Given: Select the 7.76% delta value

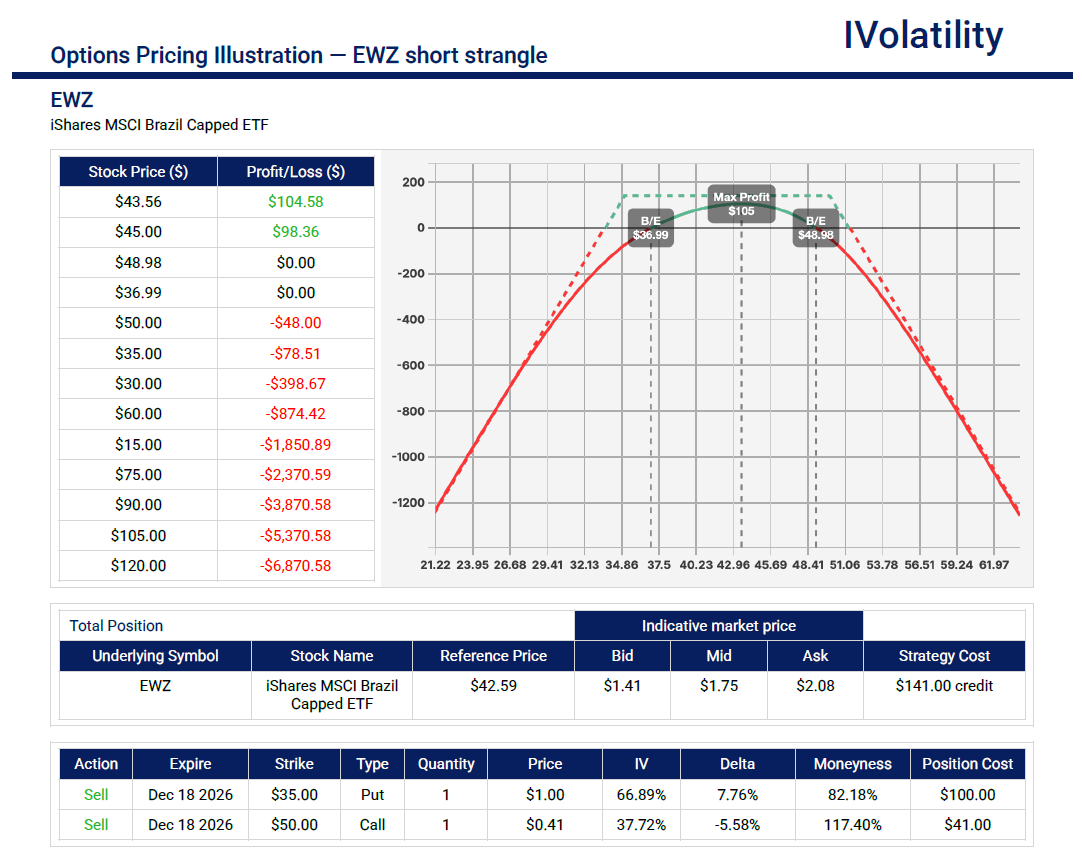Looking at the screenshot, I should point(737,795).
